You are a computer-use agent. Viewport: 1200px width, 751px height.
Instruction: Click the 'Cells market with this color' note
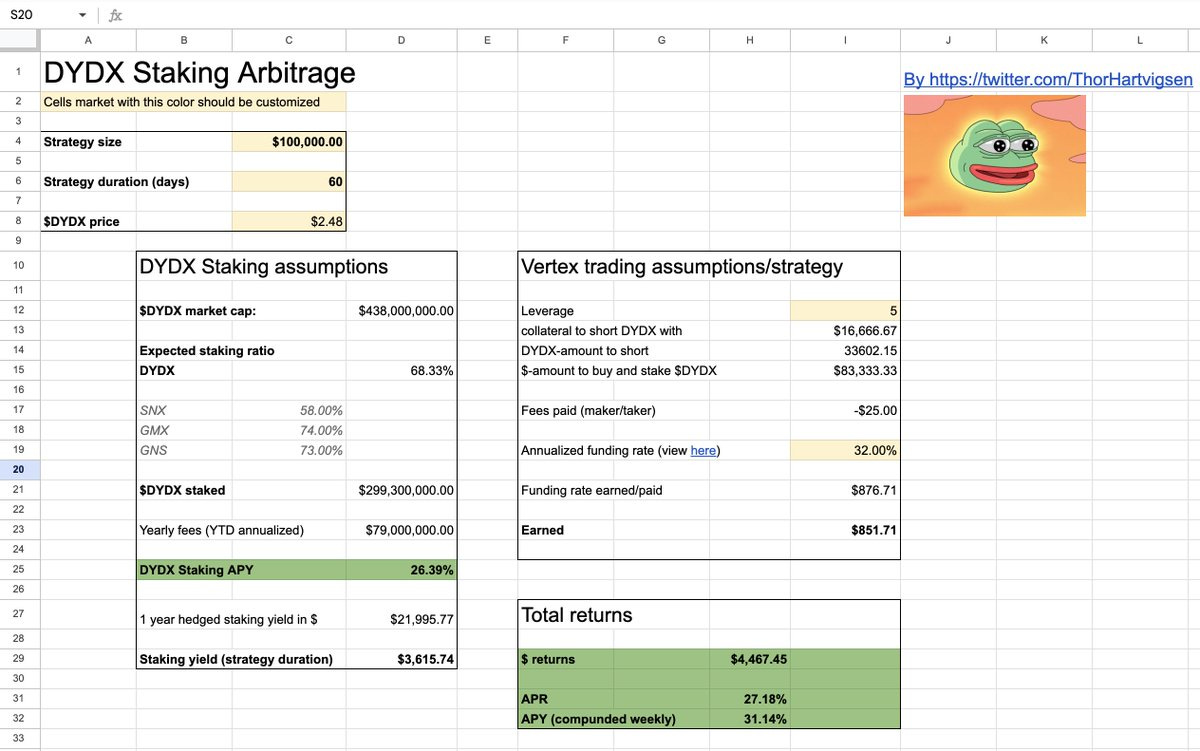tap(182, 102)
